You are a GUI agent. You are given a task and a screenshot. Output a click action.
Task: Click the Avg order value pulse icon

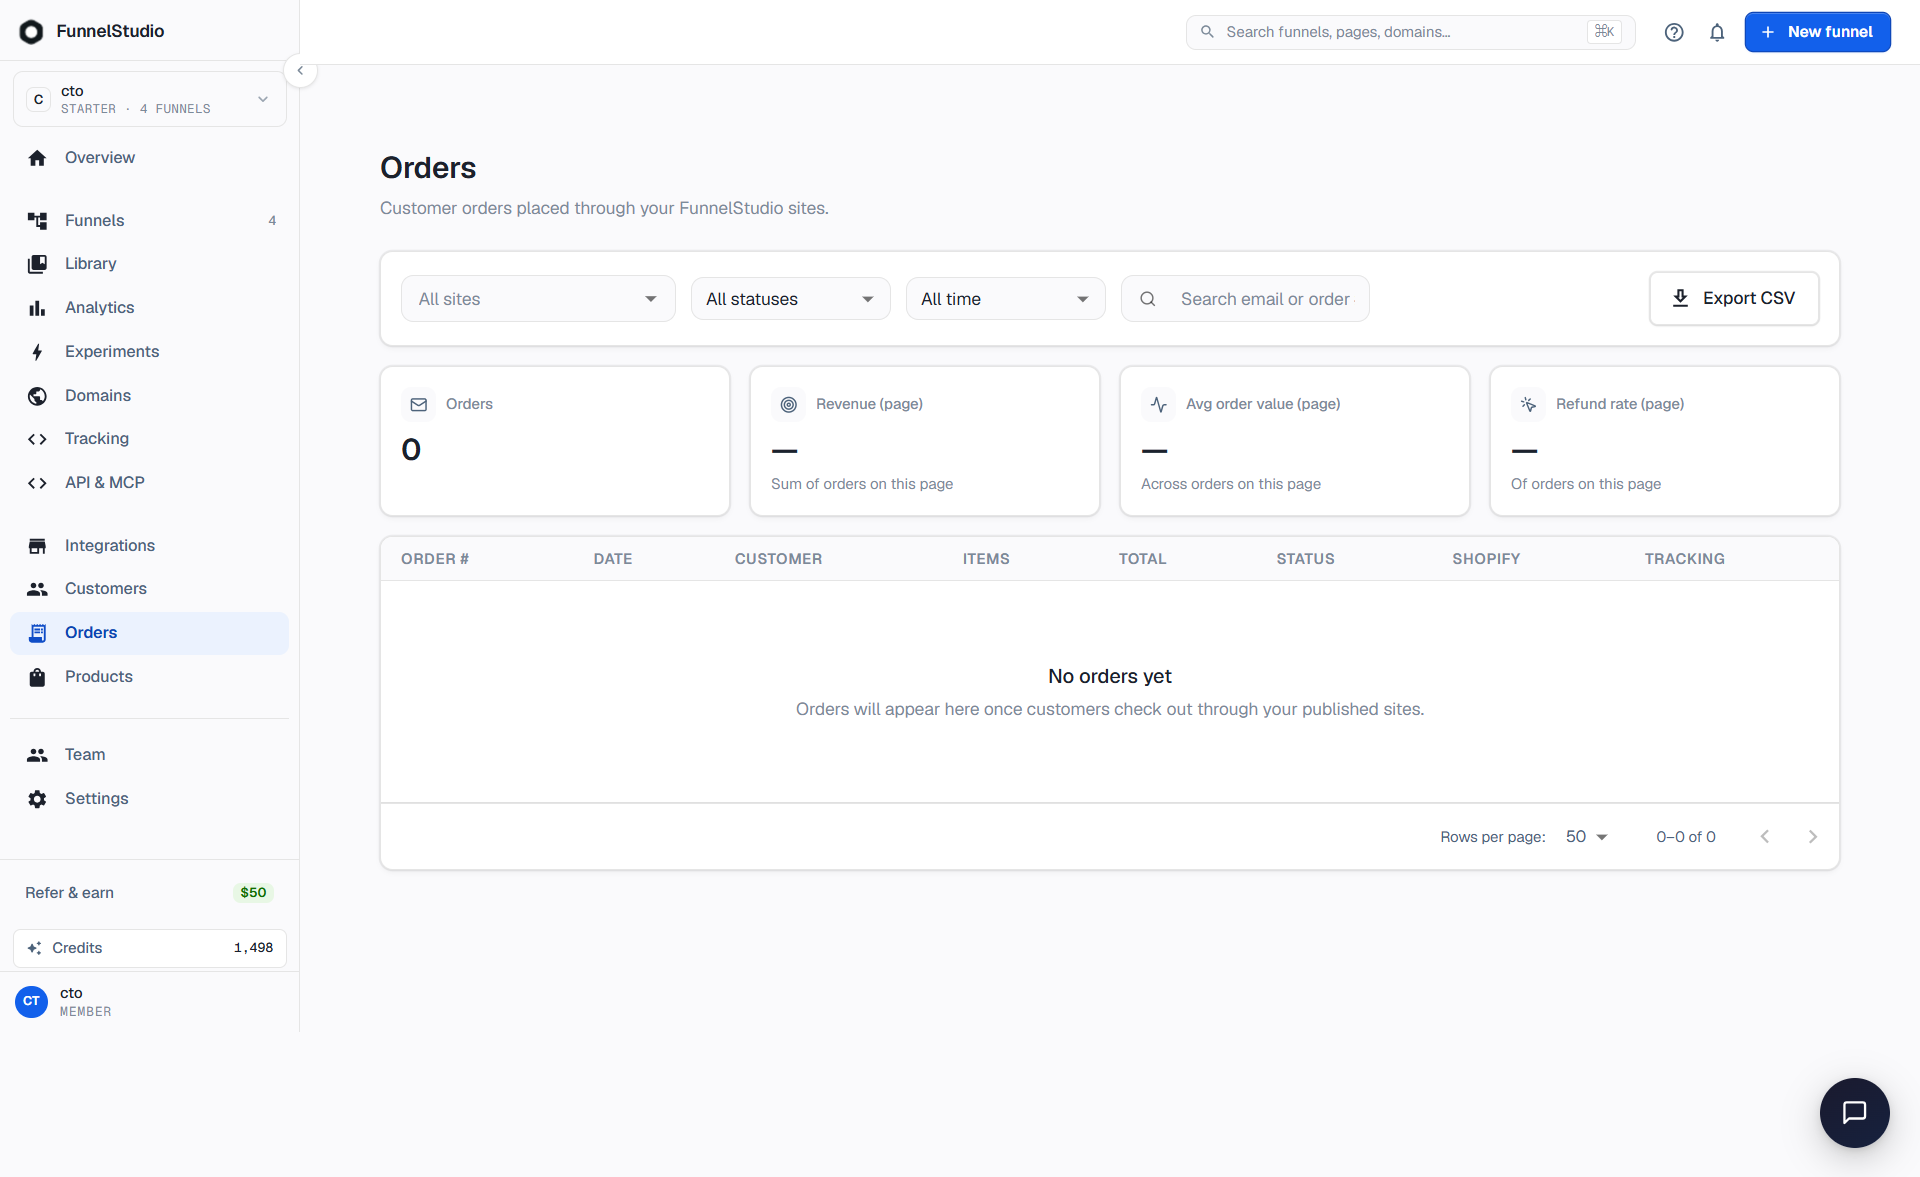1158,405
